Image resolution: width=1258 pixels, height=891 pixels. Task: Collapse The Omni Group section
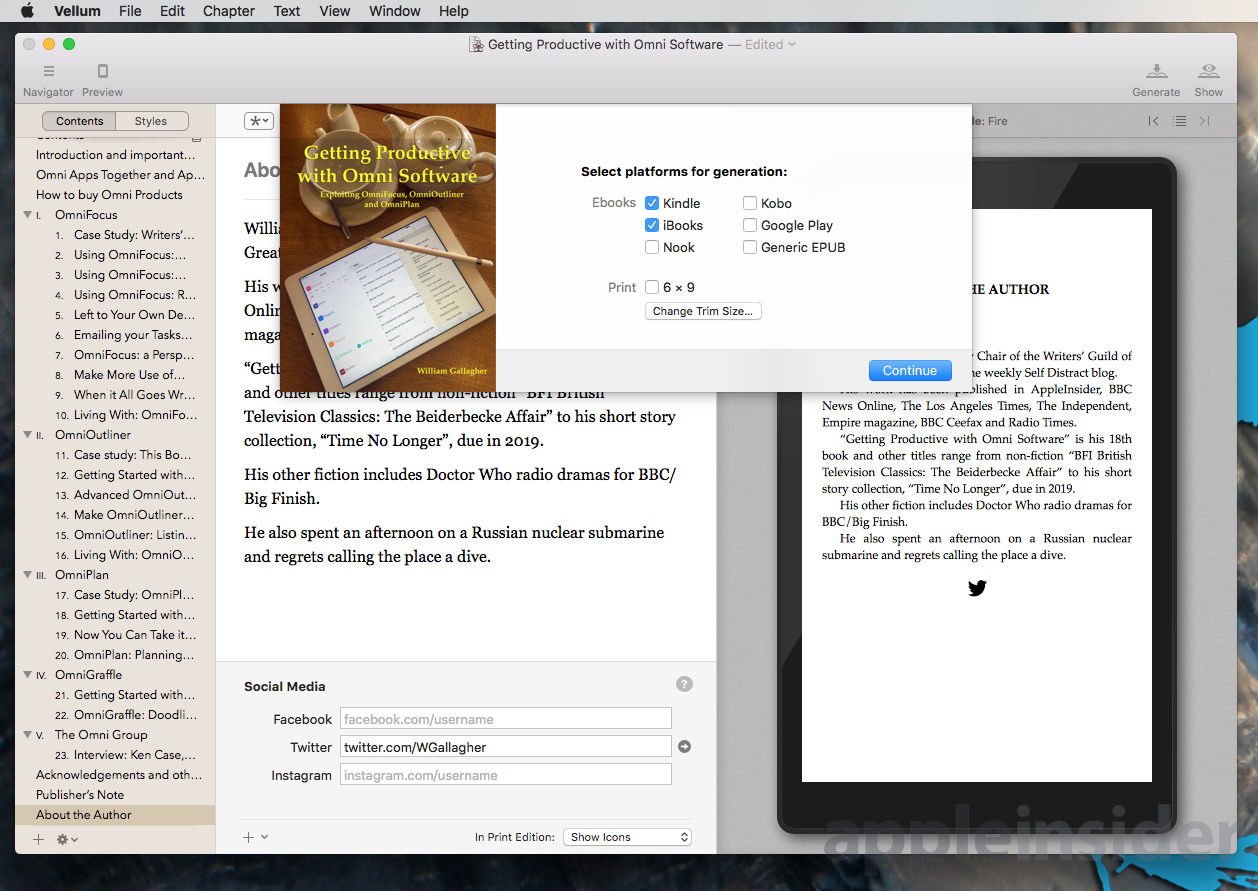(27, 735)
